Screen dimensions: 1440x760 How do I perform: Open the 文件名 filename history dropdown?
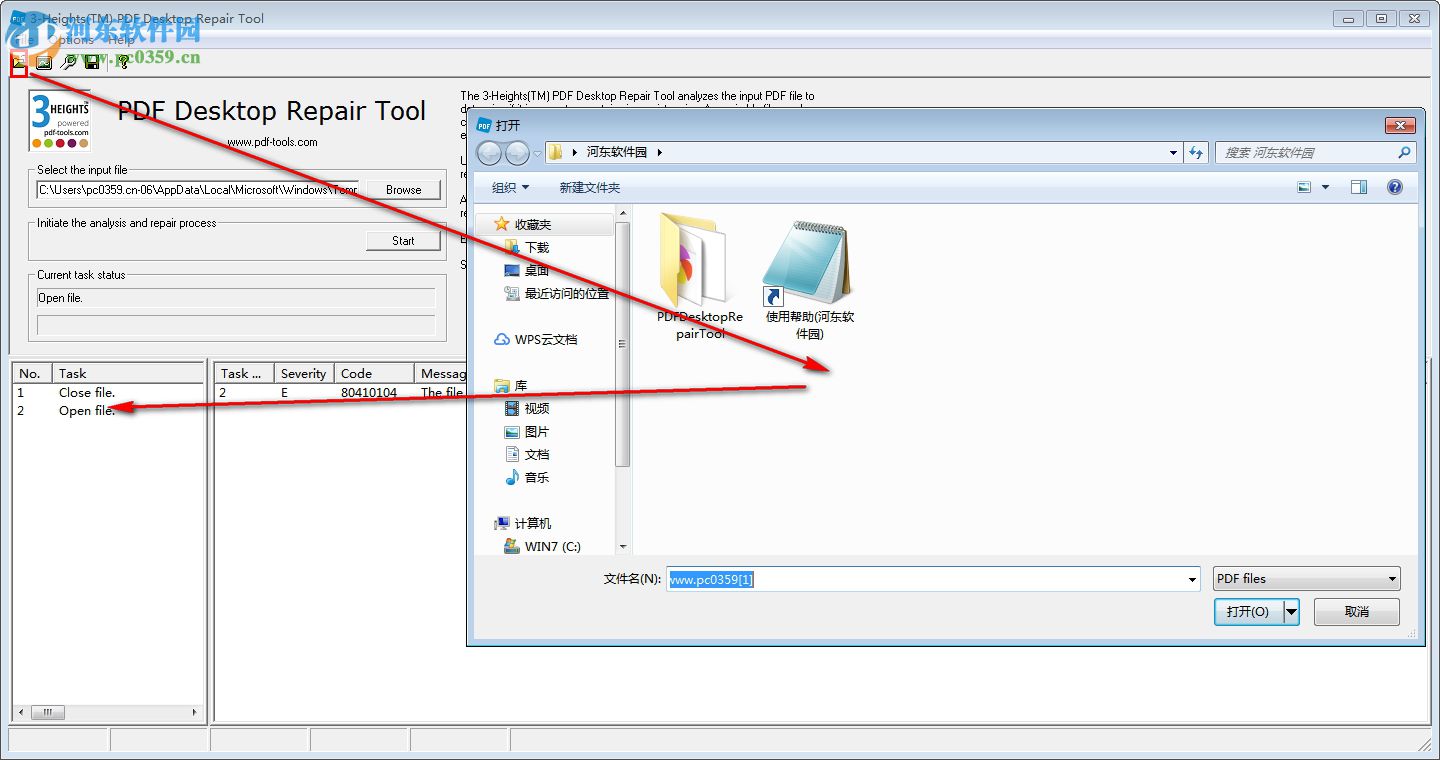pyautogui.click(x=1192, y=579)
